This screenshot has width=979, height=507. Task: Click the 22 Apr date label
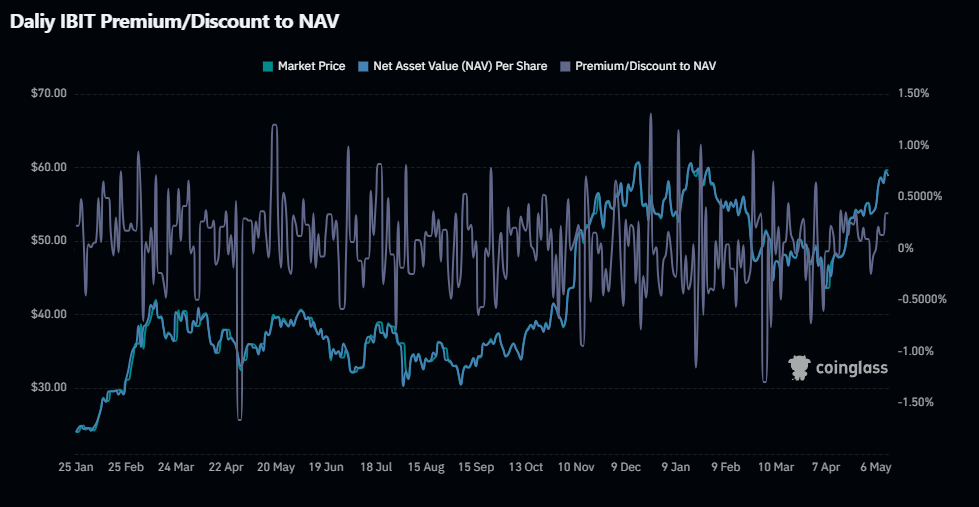(x=225, y=467)
